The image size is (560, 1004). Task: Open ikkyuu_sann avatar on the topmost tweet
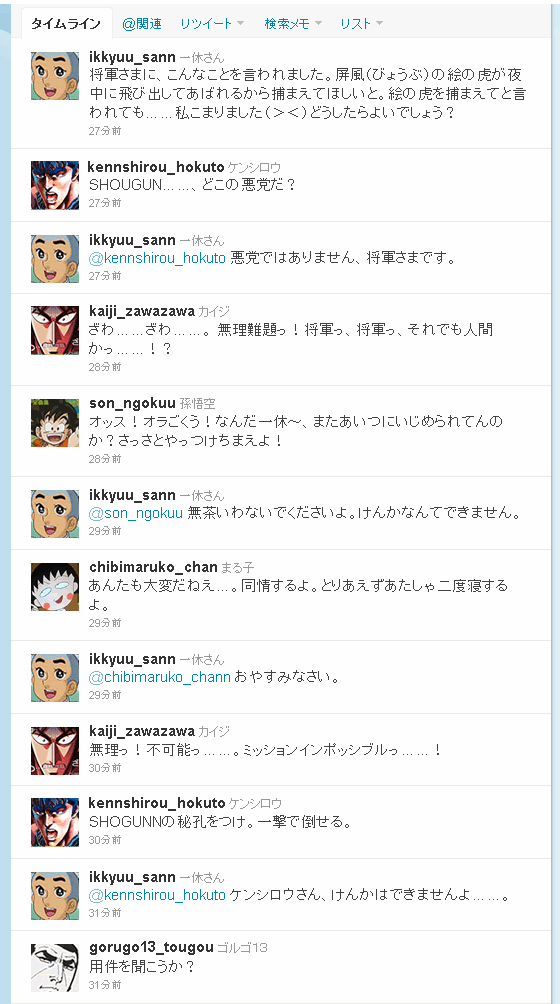click(x=55, y=76)
